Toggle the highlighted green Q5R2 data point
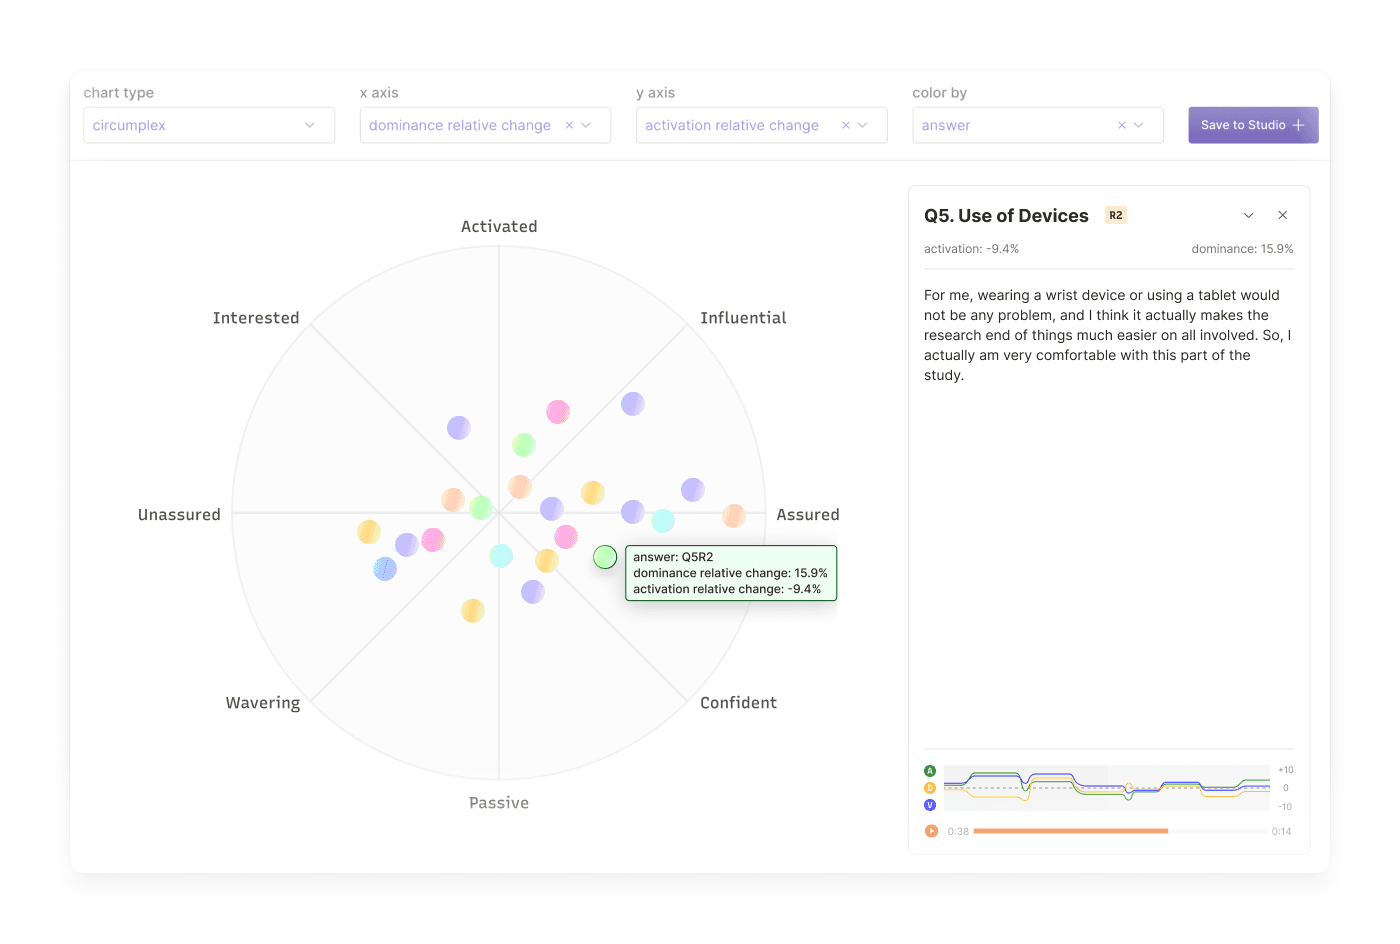Viewport: 1400px width, 944px height. [604, 557]
